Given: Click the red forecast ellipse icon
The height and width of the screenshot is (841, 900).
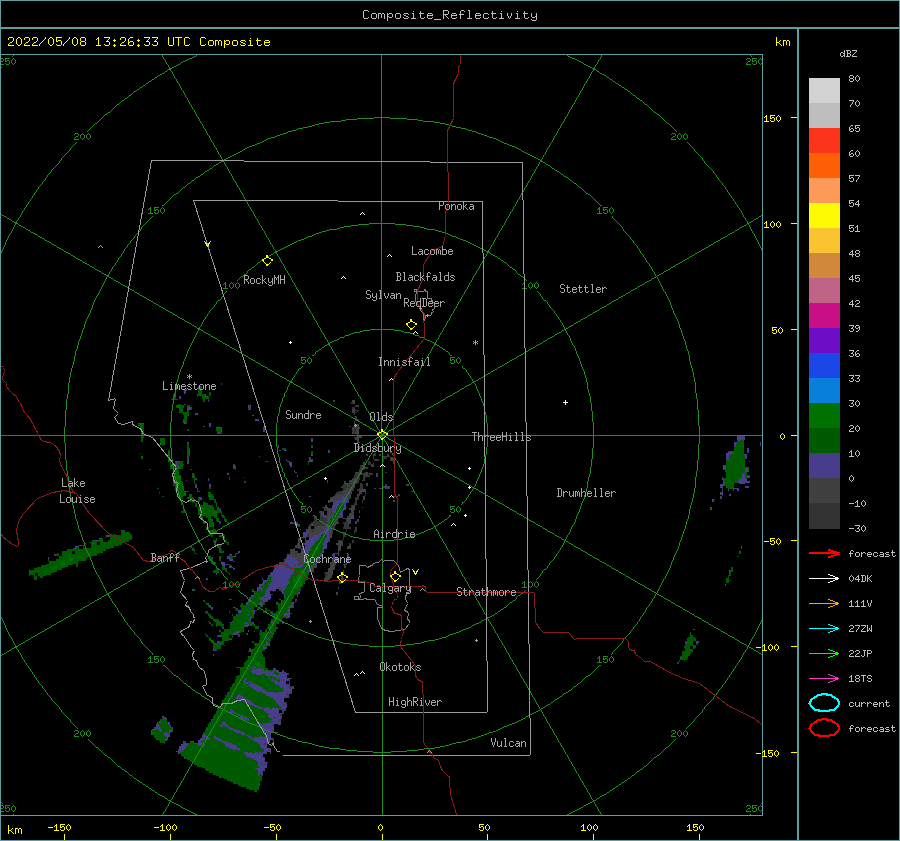Looking at the screenshot, I should coord(824,728).
